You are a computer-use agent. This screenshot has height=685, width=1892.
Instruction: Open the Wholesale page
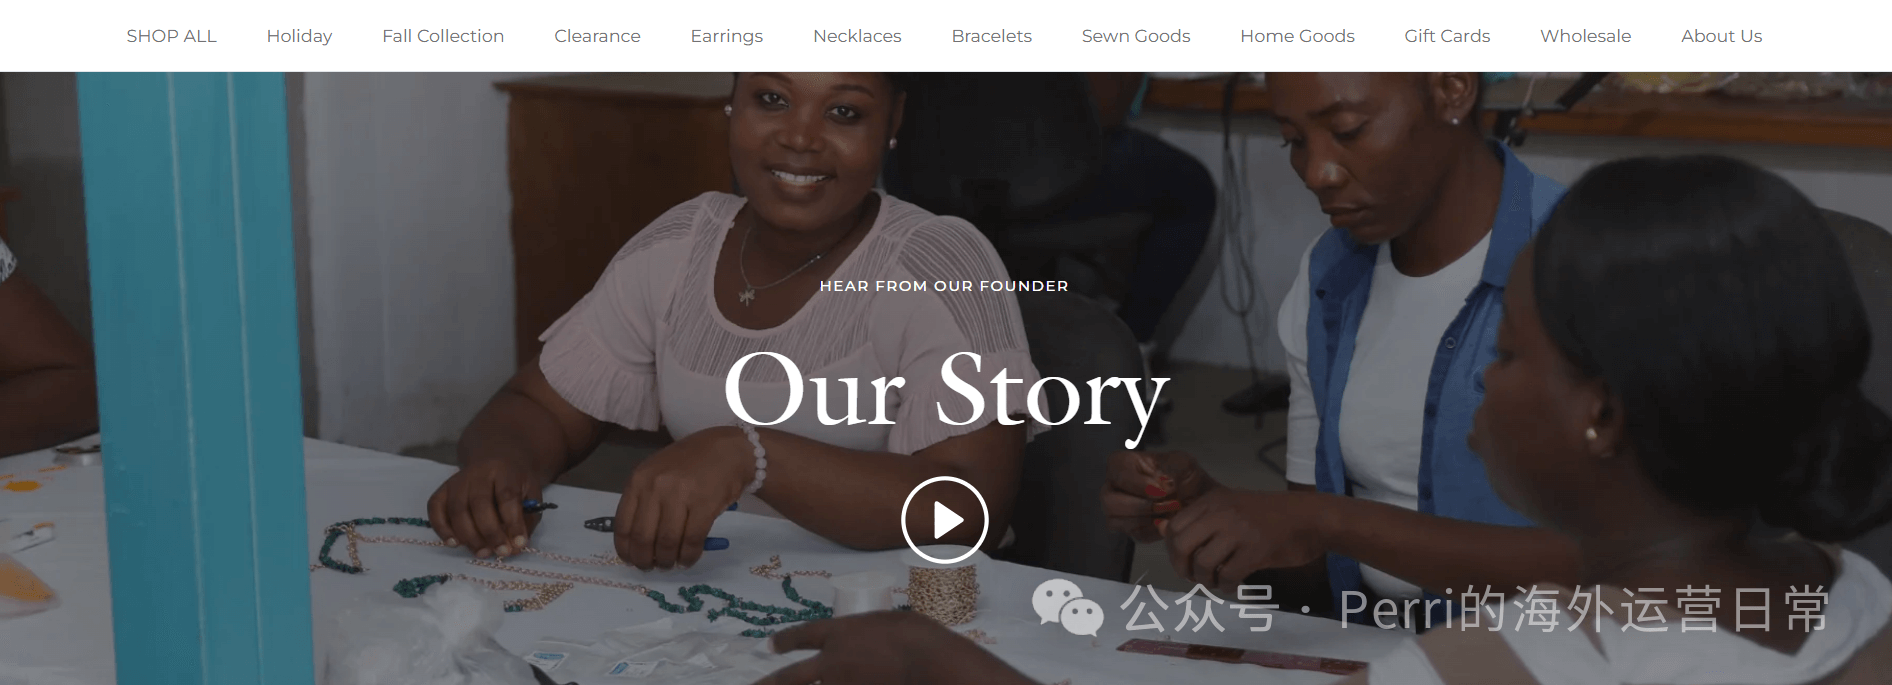pyautogui.click(x=1585, y=36)
